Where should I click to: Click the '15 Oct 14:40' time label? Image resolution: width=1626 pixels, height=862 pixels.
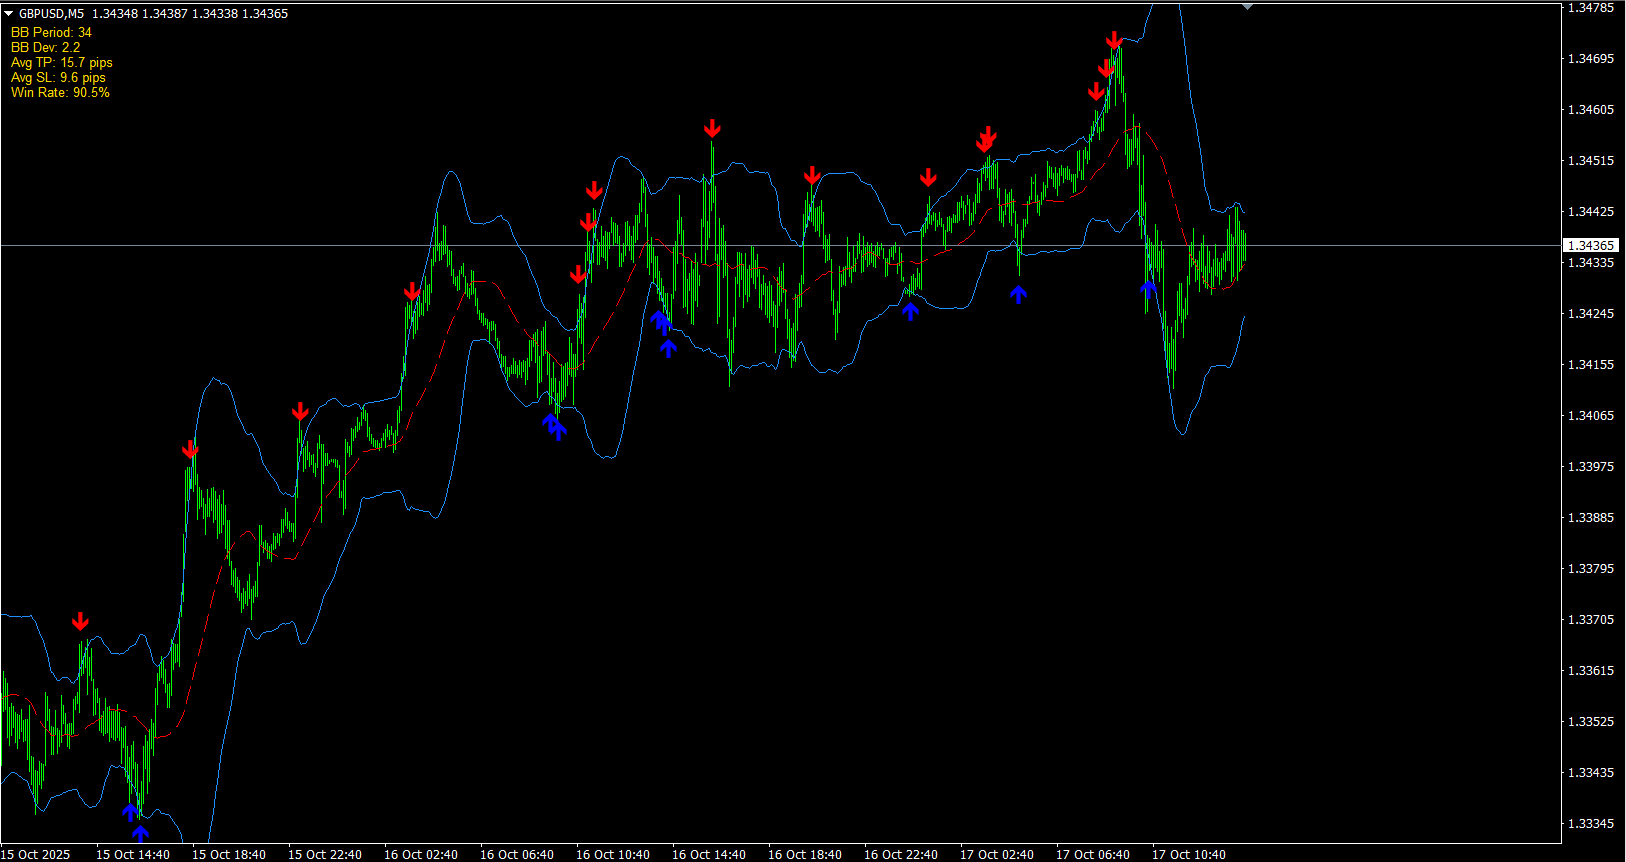[133, 855]
